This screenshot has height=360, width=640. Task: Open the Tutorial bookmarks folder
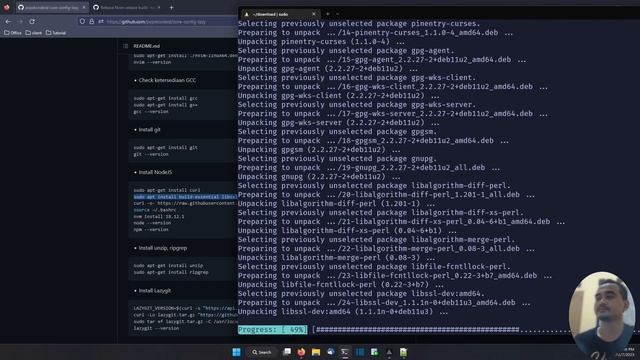(x=56, y=33)
